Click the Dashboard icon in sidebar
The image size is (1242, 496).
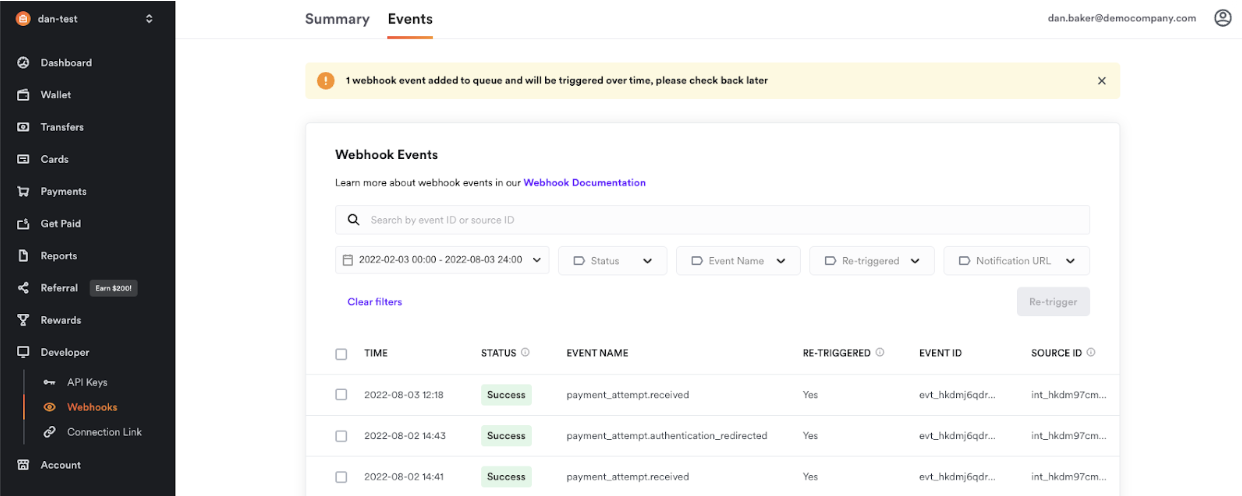[x=23, y=63]
